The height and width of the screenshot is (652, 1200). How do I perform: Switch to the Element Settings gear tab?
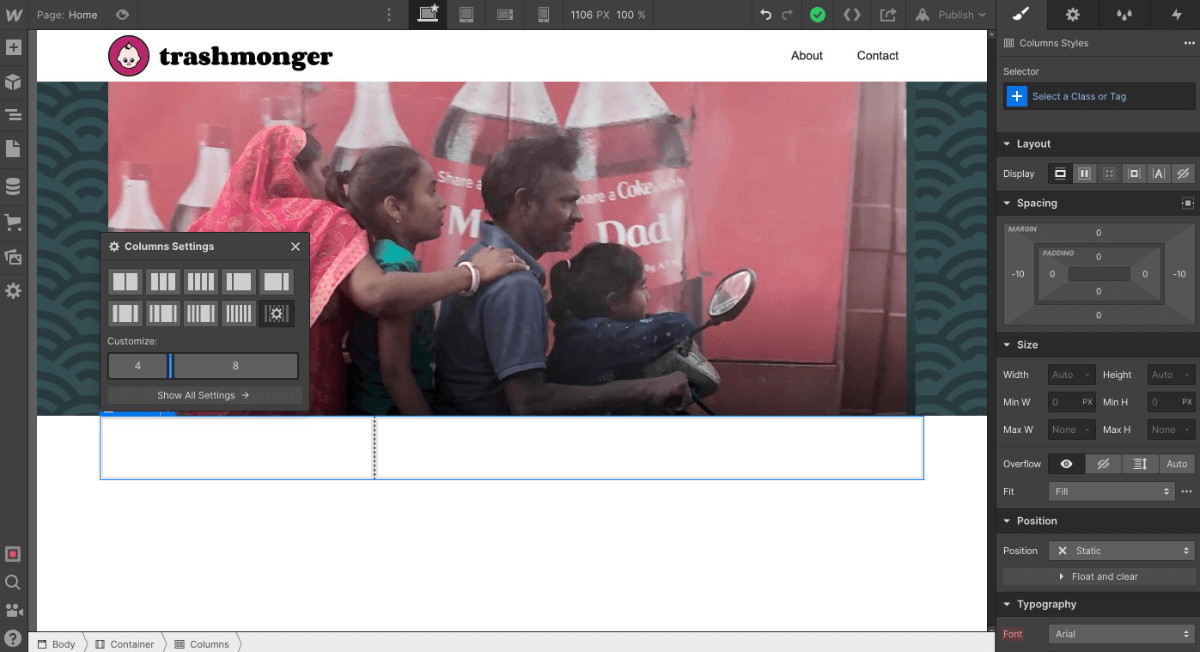(x=1072, y=15)
